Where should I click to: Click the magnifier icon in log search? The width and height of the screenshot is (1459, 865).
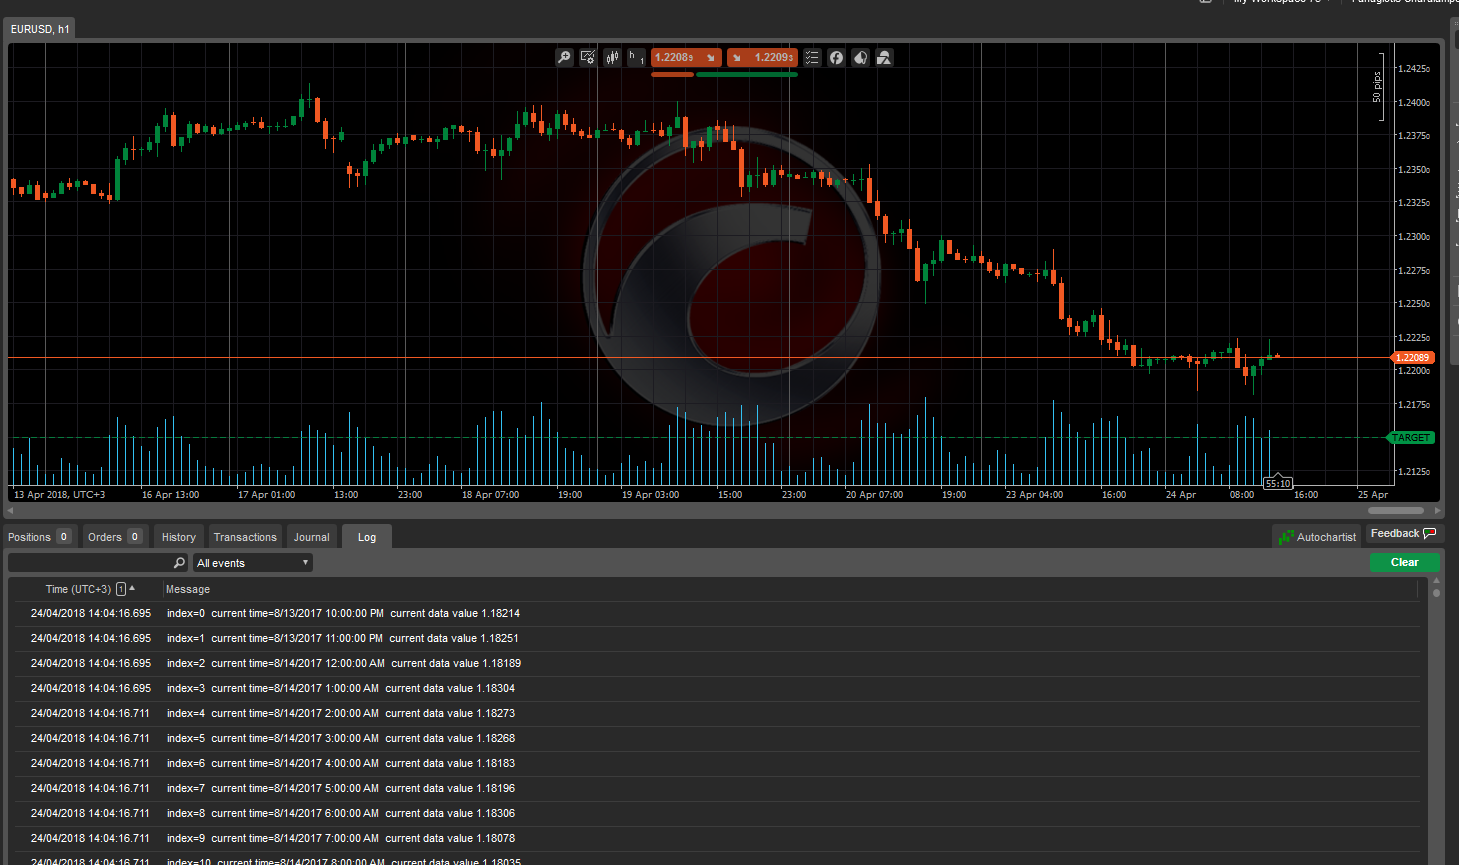pyautogui.click(x=180, y=563)
